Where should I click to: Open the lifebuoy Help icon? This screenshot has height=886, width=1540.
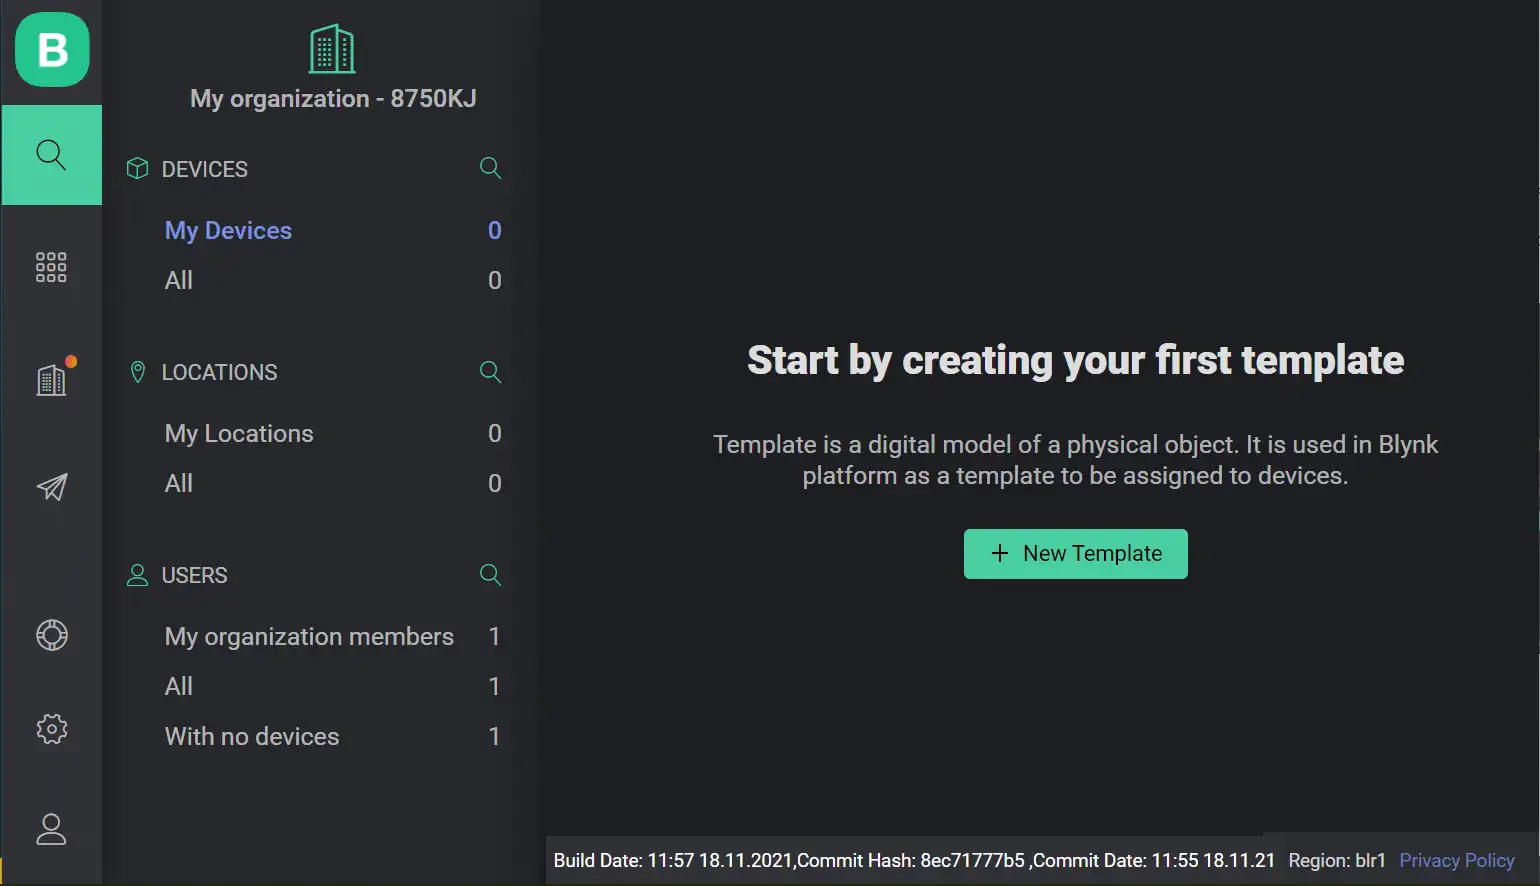(x=52, y=635)
